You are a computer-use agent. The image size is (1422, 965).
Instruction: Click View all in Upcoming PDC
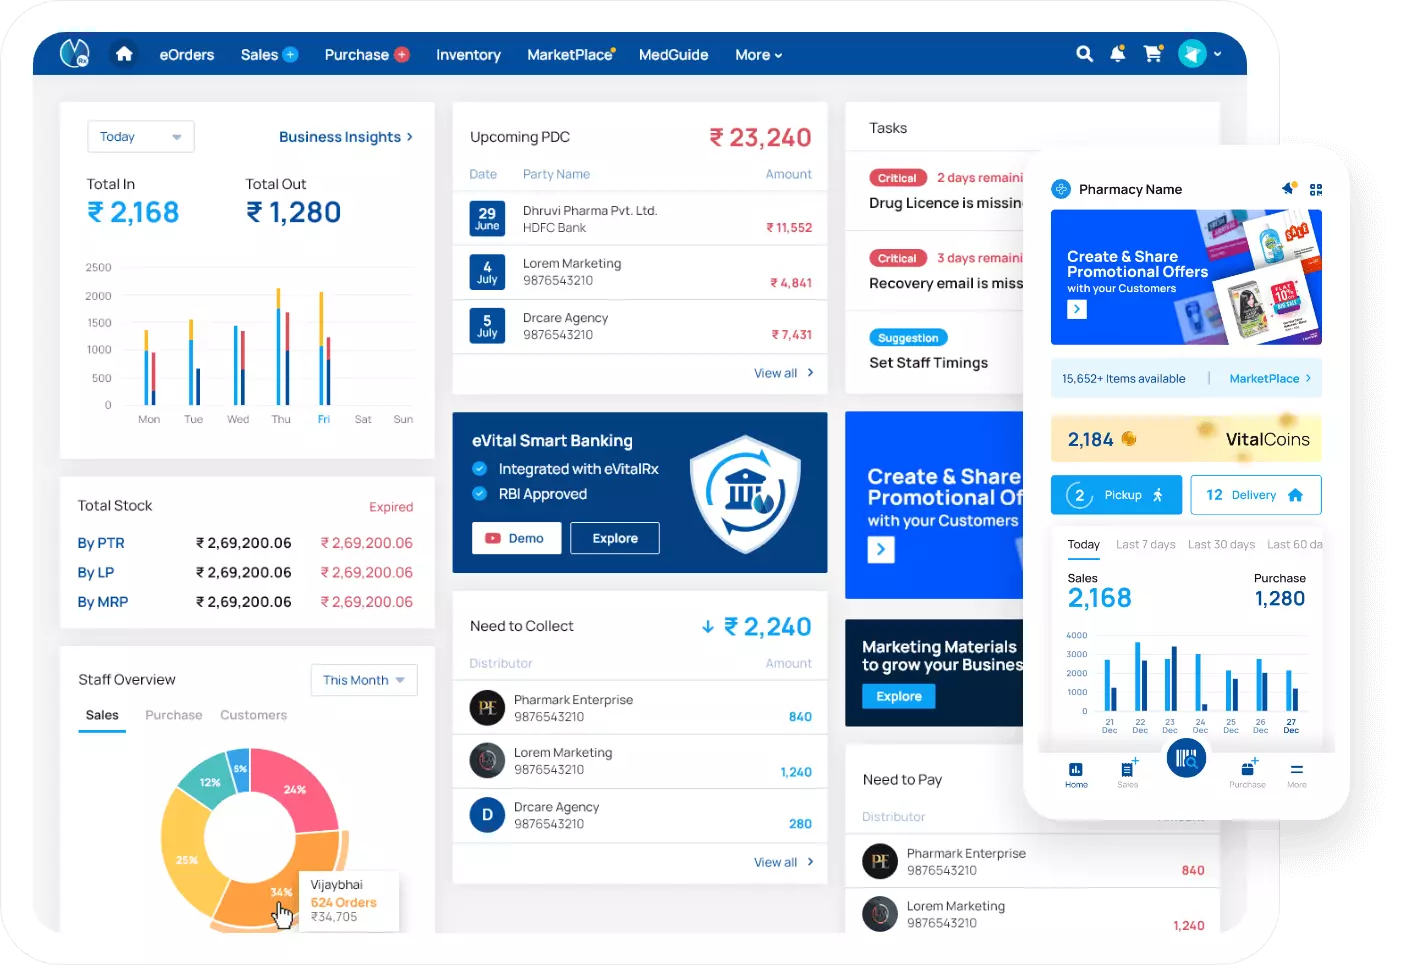784,373
